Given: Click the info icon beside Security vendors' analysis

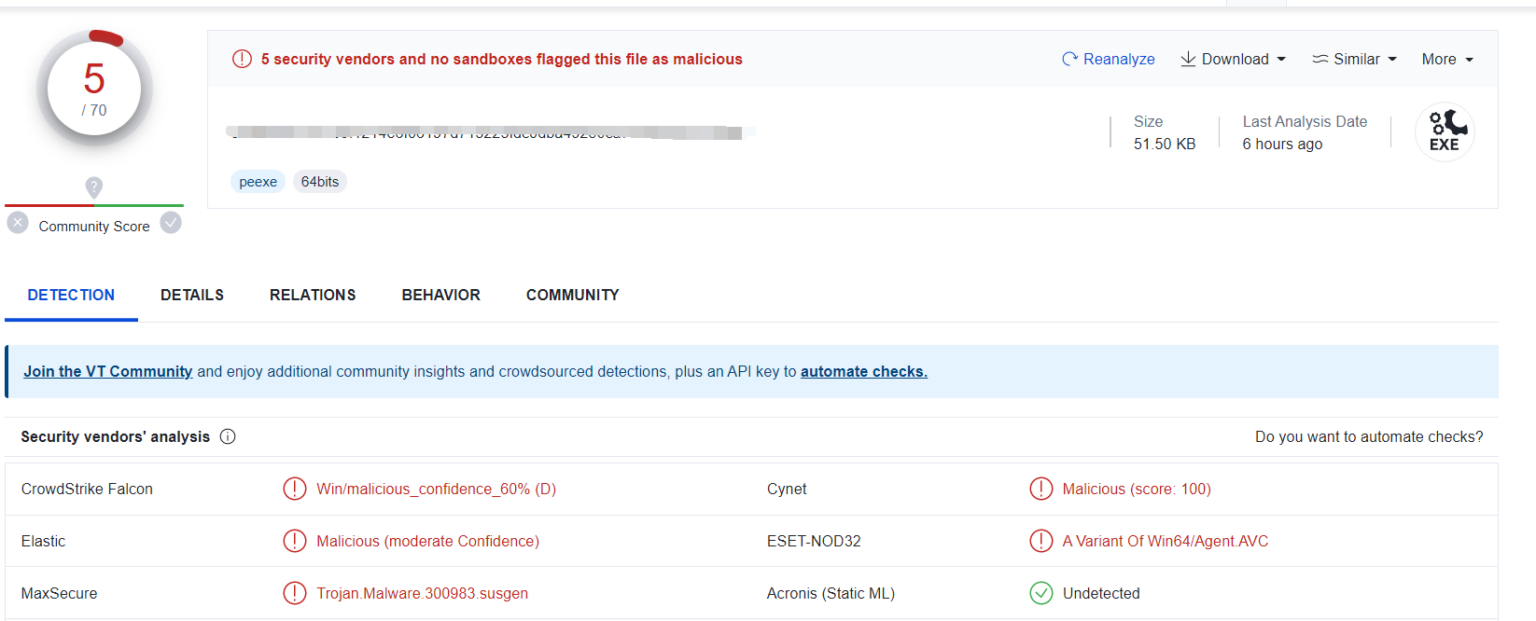Looking at the screenshot, I should click(228, 437).
